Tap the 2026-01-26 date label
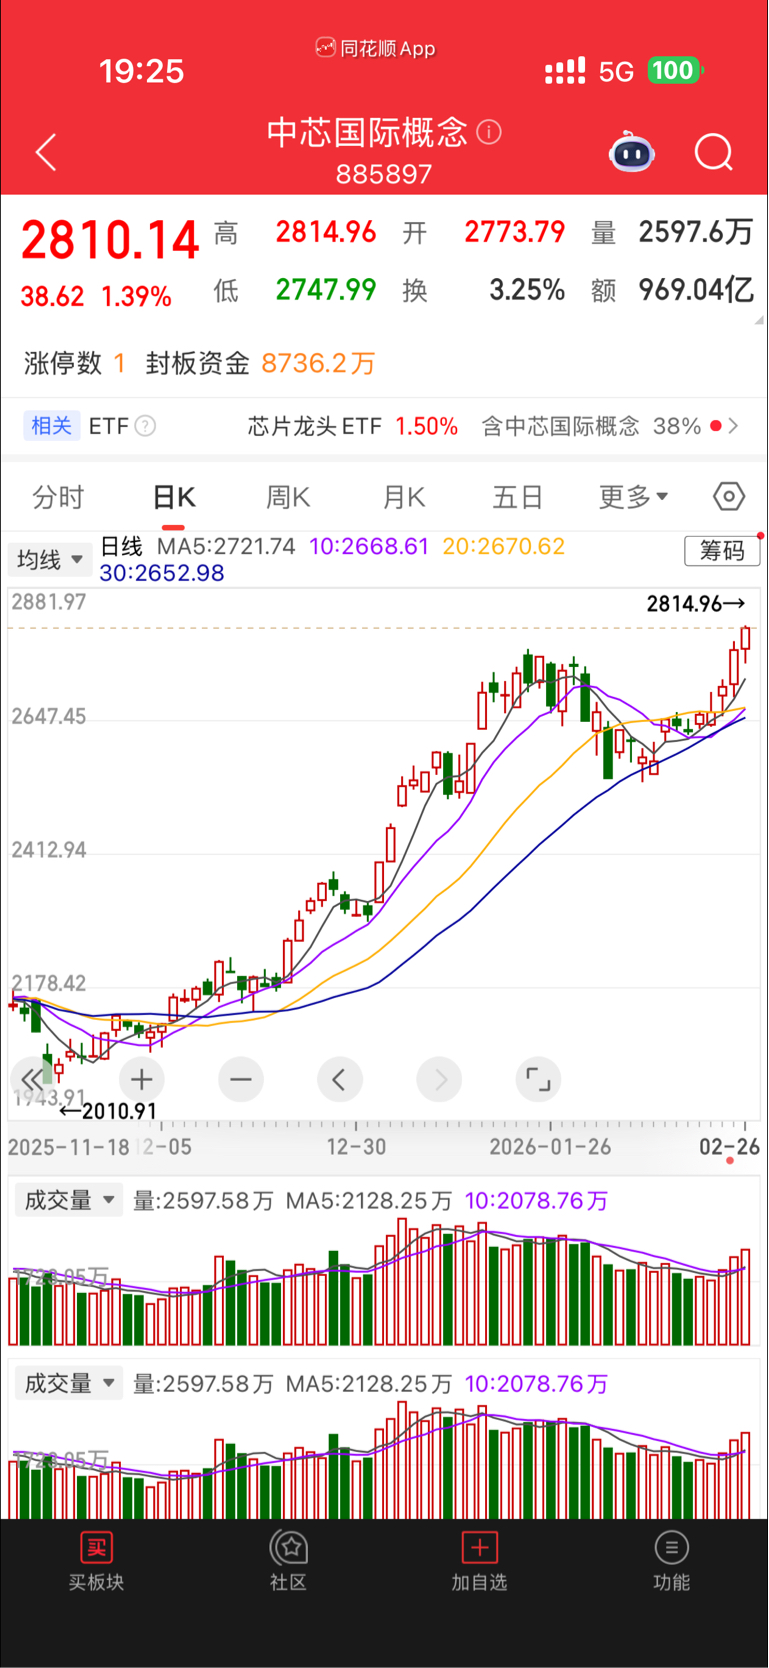The width and height of the screenshot is (769, 1668). 550,1147
